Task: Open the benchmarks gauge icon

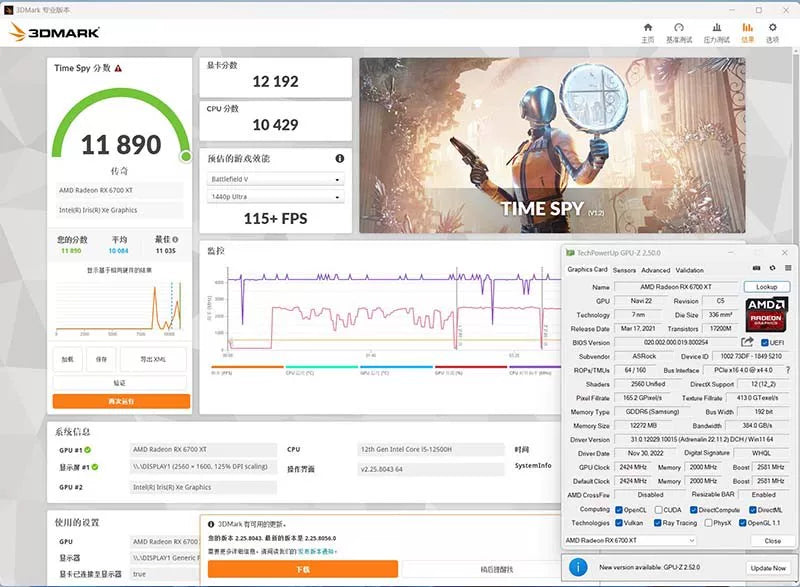Action: 679,28
